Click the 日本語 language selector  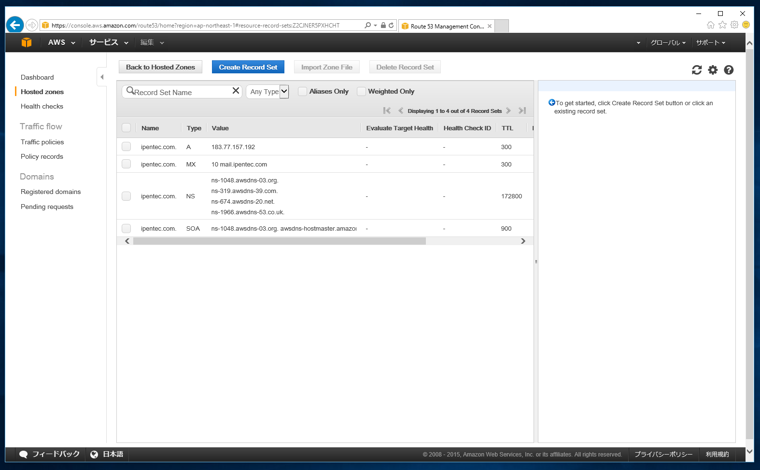[107, 454]
